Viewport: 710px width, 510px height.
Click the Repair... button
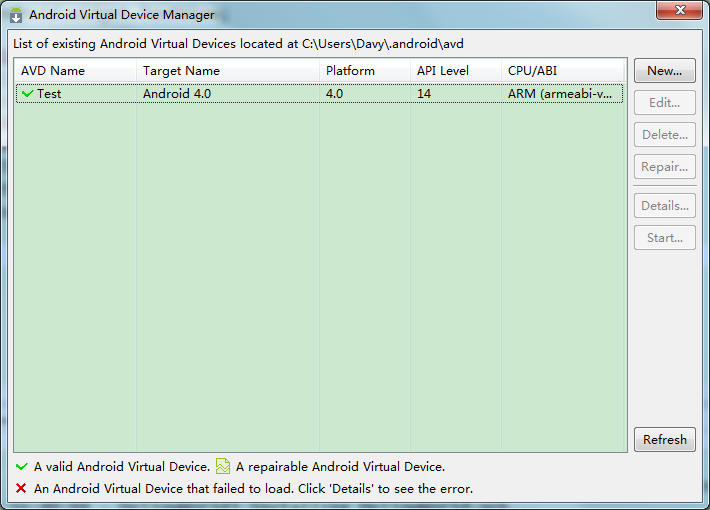[x=664, y=167]
